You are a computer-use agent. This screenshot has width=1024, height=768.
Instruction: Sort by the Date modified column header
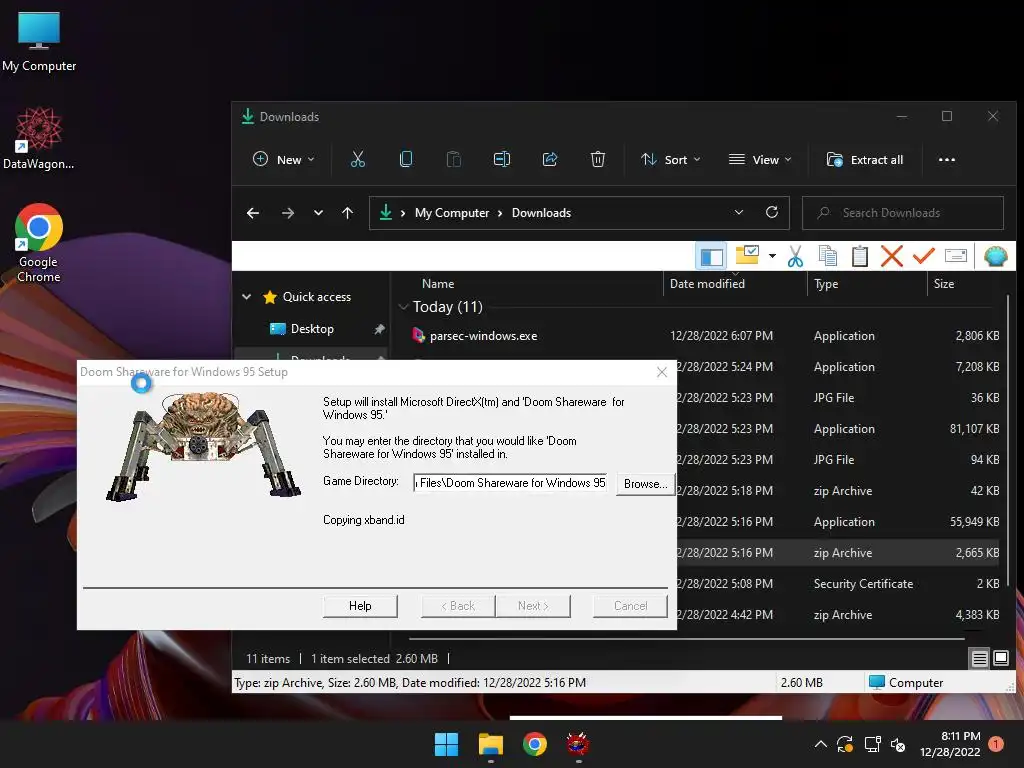707,284
